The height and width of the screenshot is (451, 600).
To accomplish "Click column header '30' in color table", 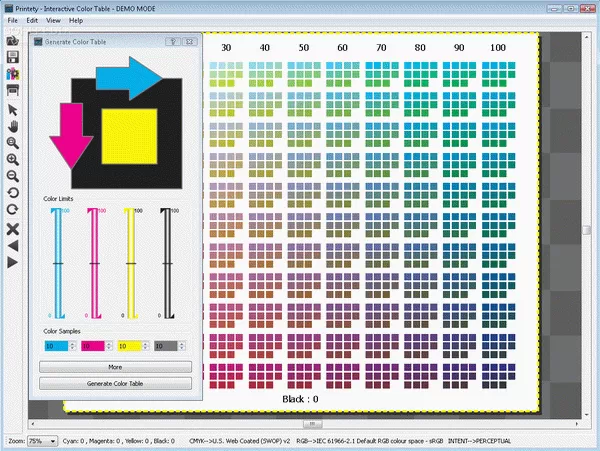I will (226, 48).
